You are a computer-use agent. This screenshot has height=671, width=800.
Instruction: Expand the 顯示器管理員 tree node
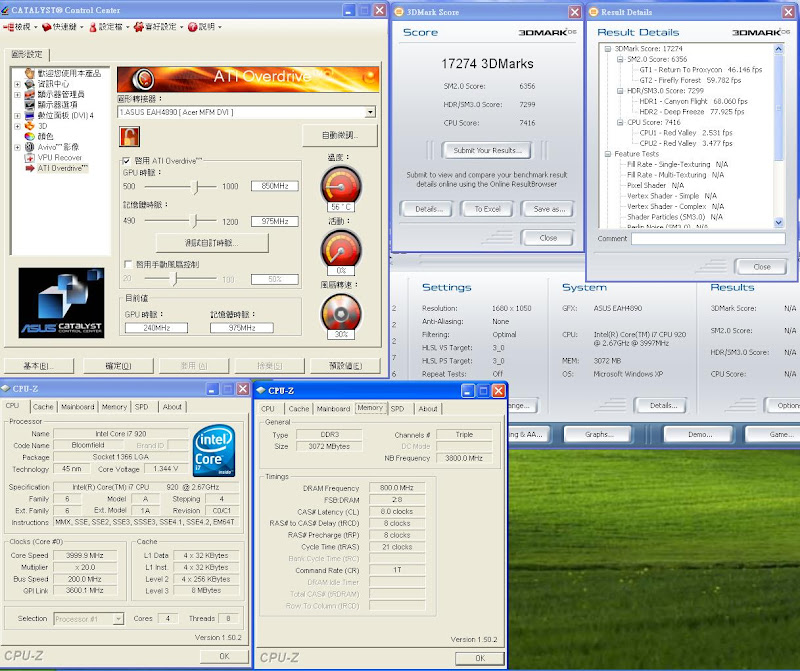(17, 95)
